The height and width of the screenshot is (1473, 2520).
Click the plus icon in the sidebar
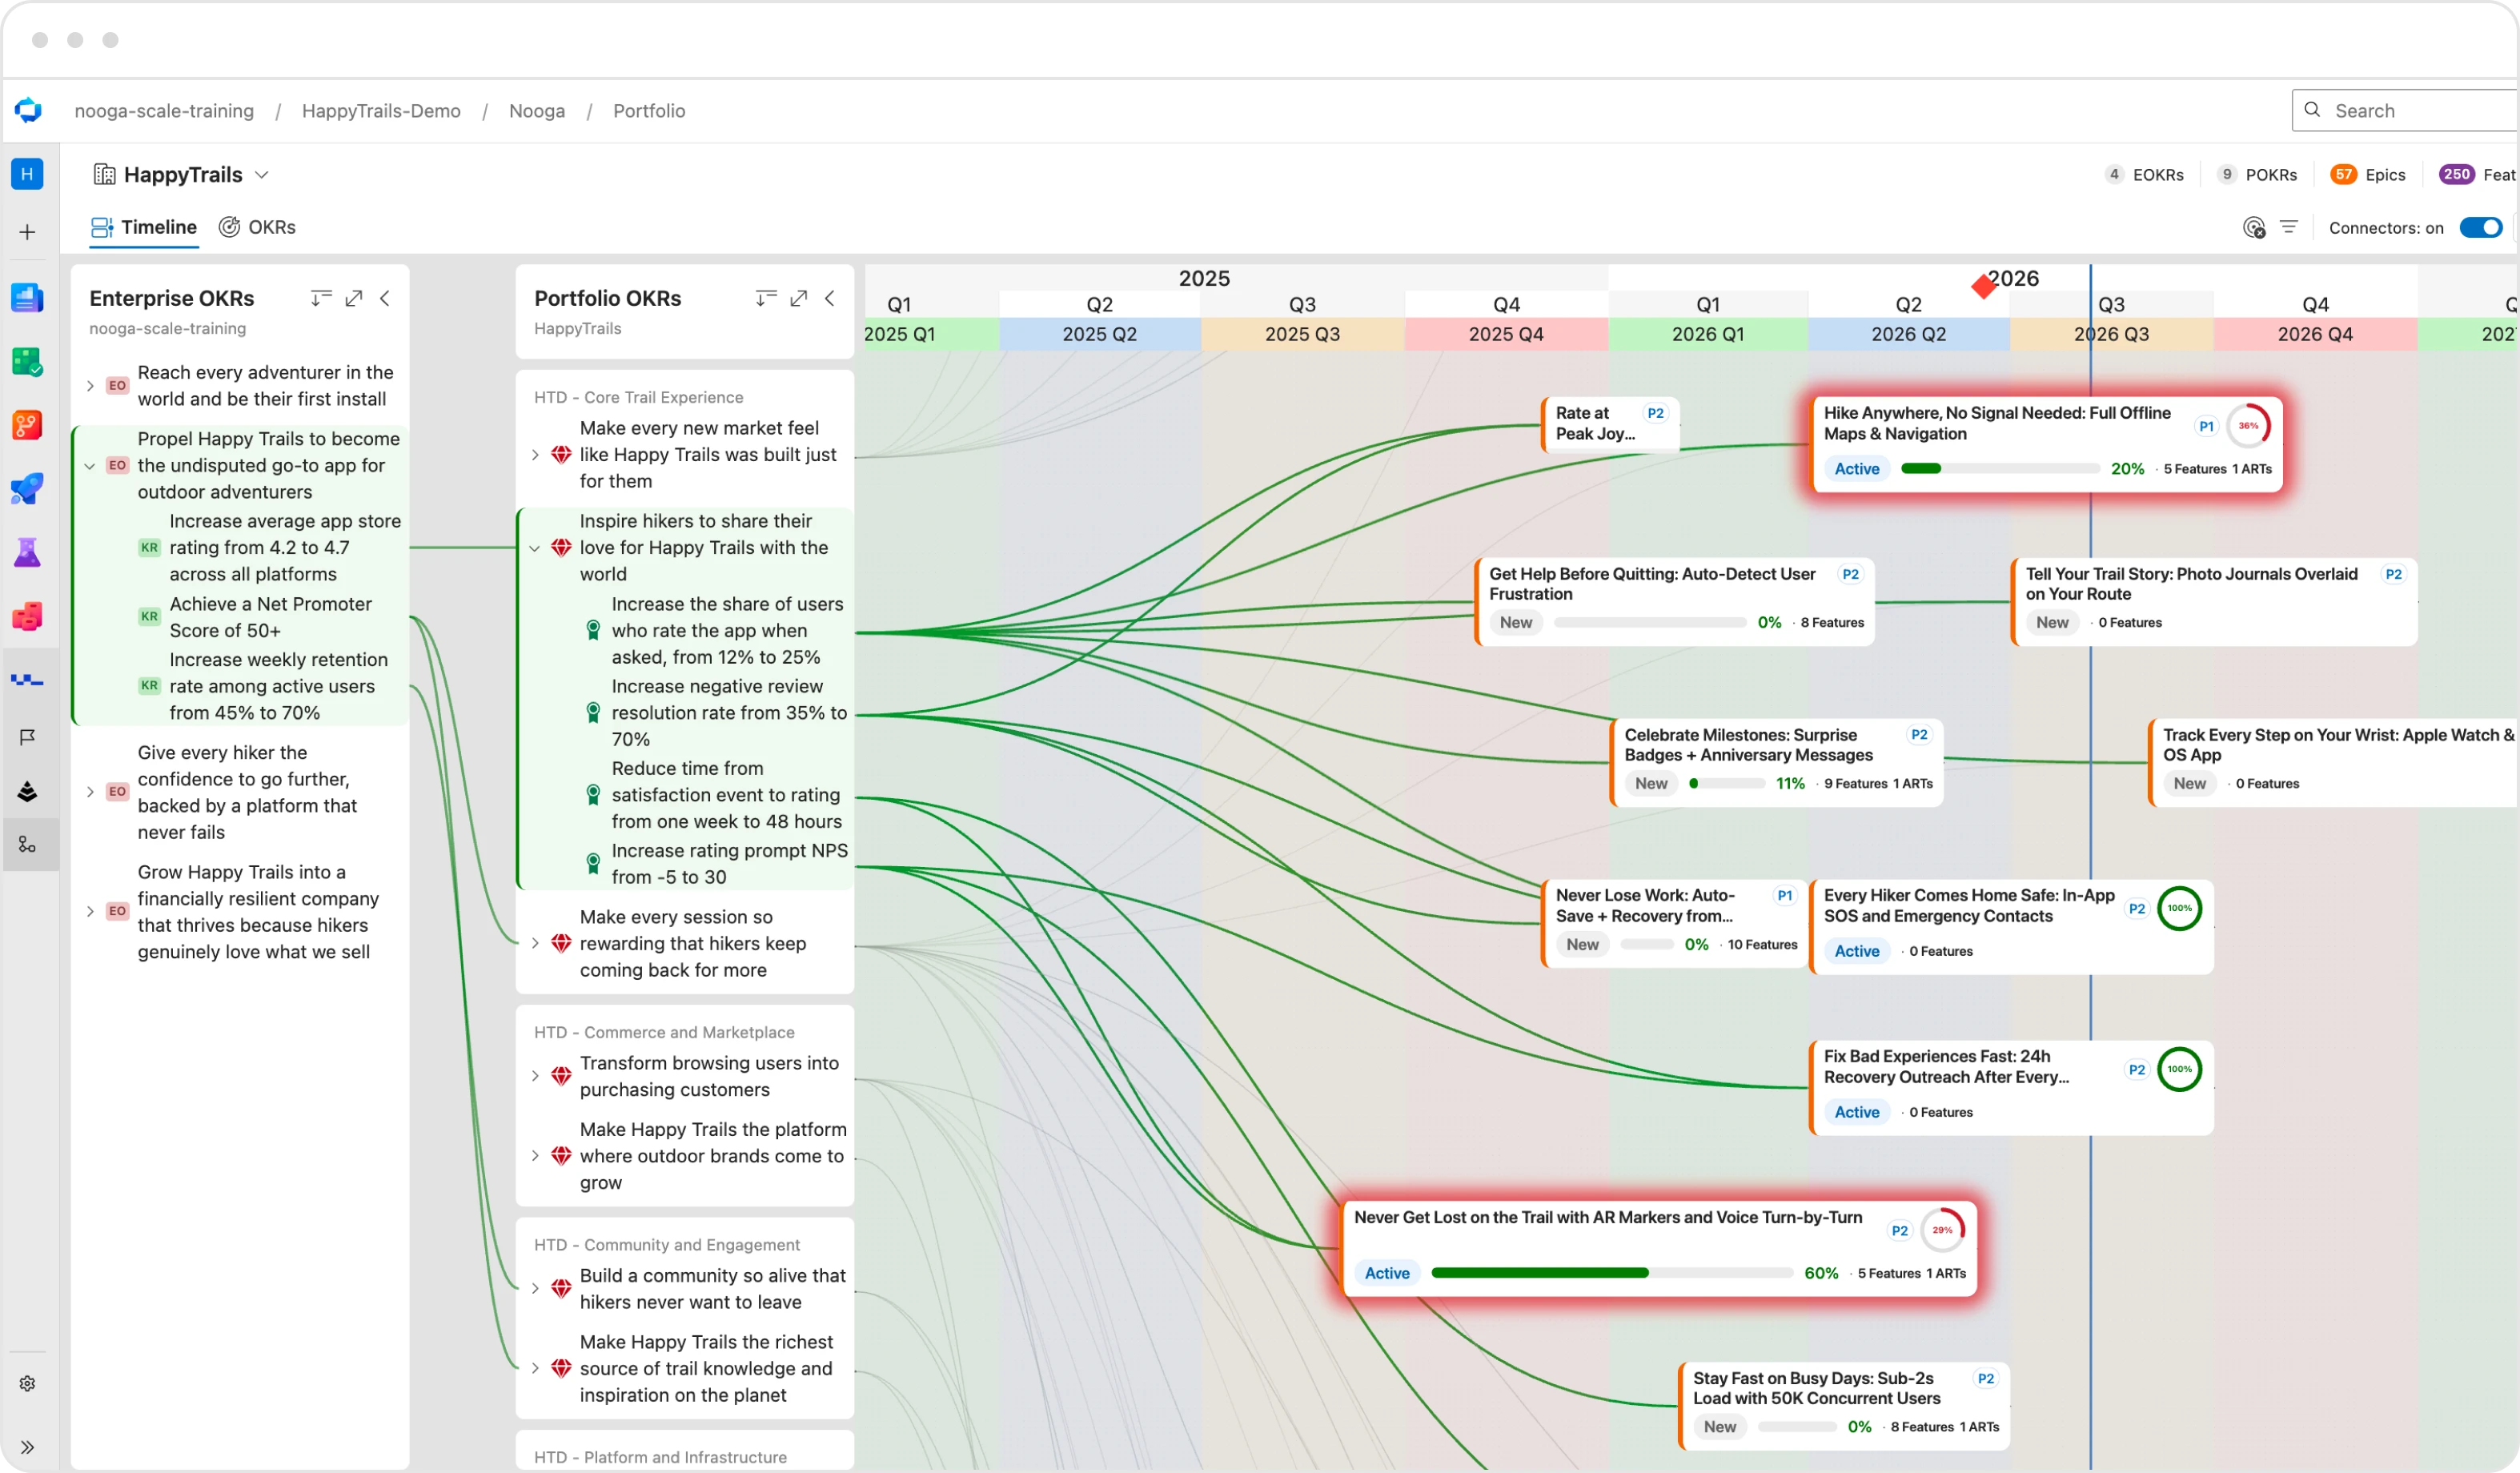click(27, 232)
